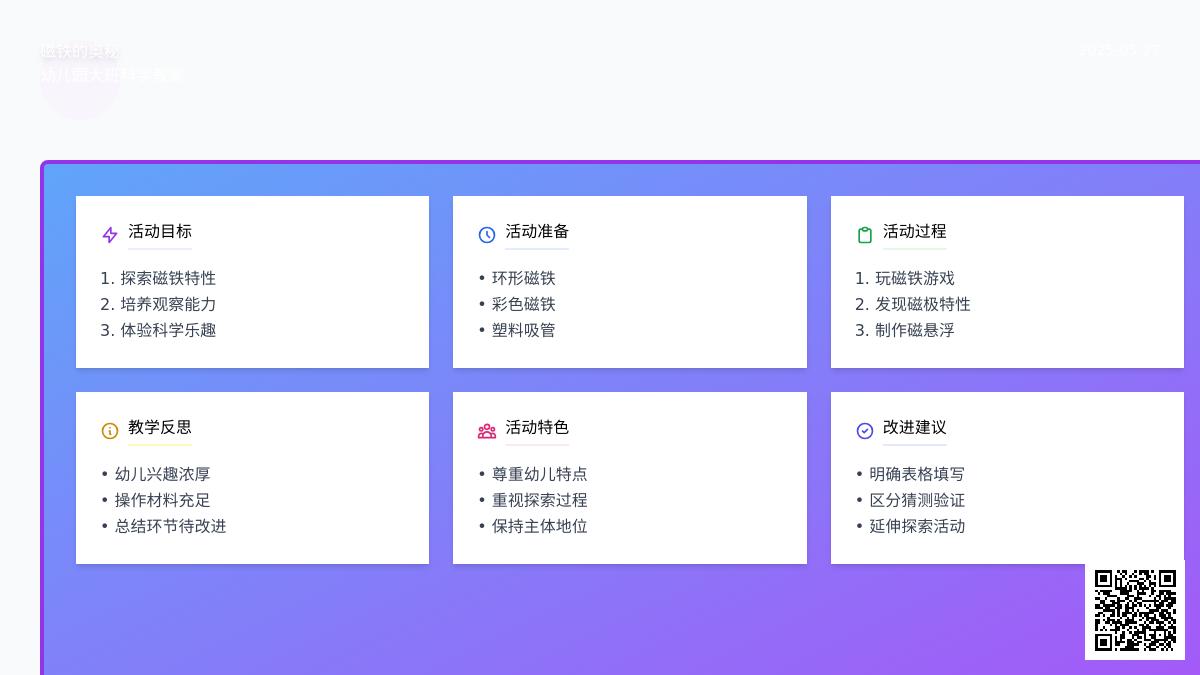Select the 改进建议 card heading

pos(915,428)
